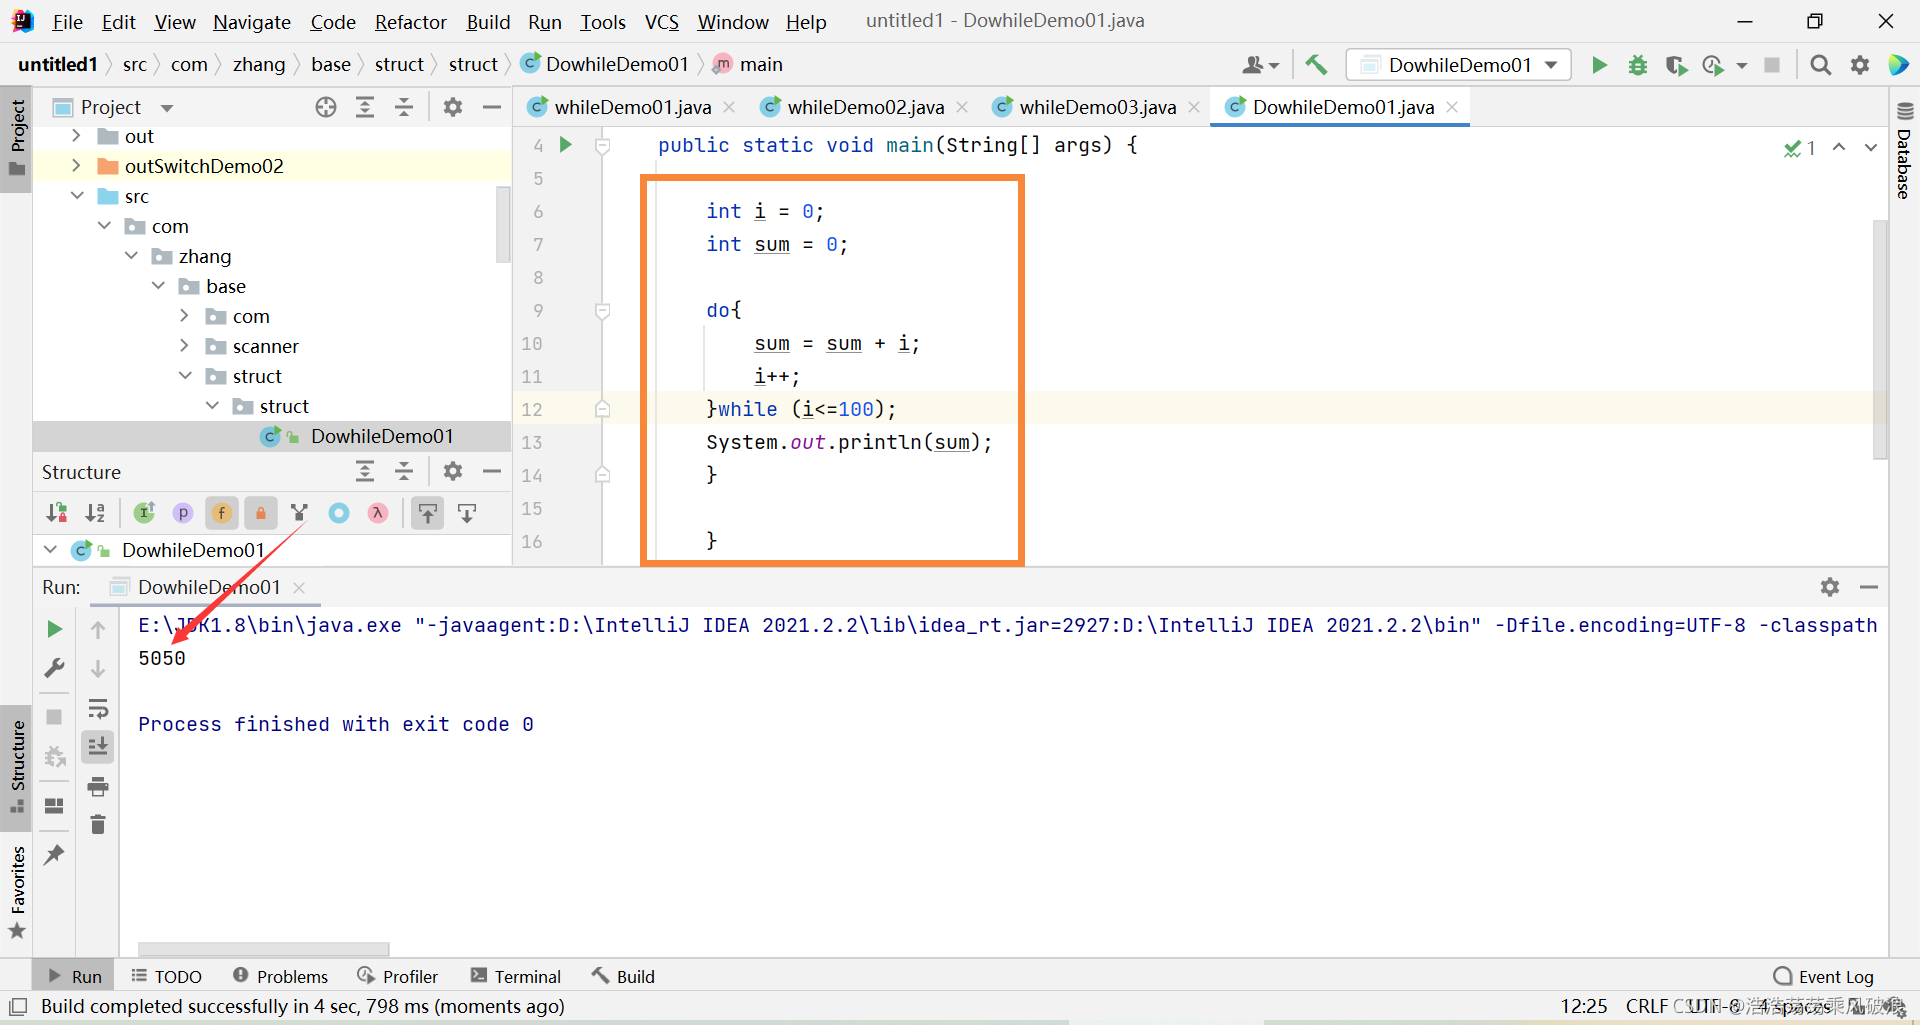Rerun program in Run panel
Viewport: 1920px width, 1025px height.
pos(55,629)
